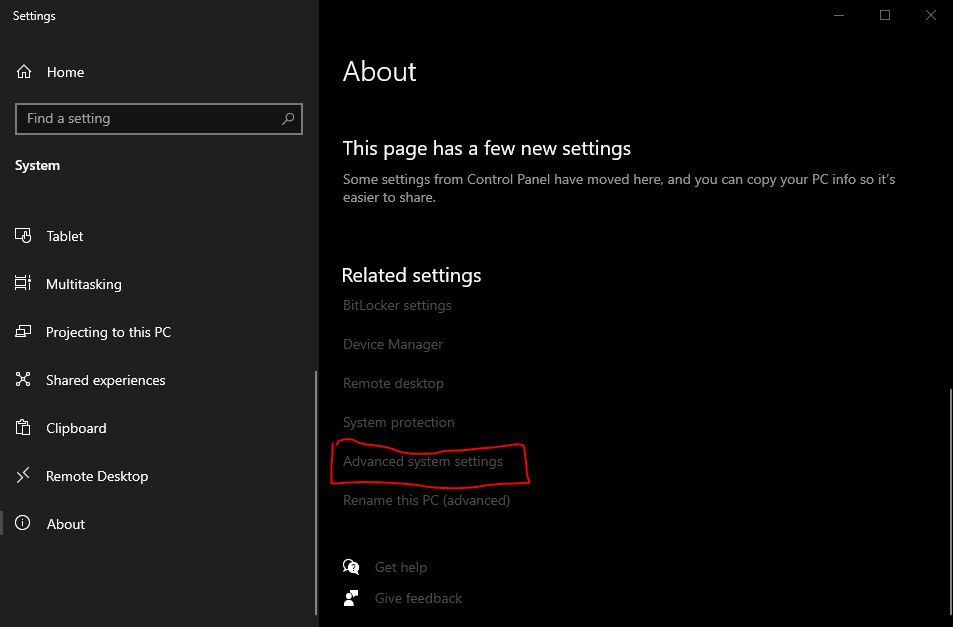The width and height of the screenshot is (953, 627).
Task: Open Shared experiences using its icon
Action: pos(24,380)
